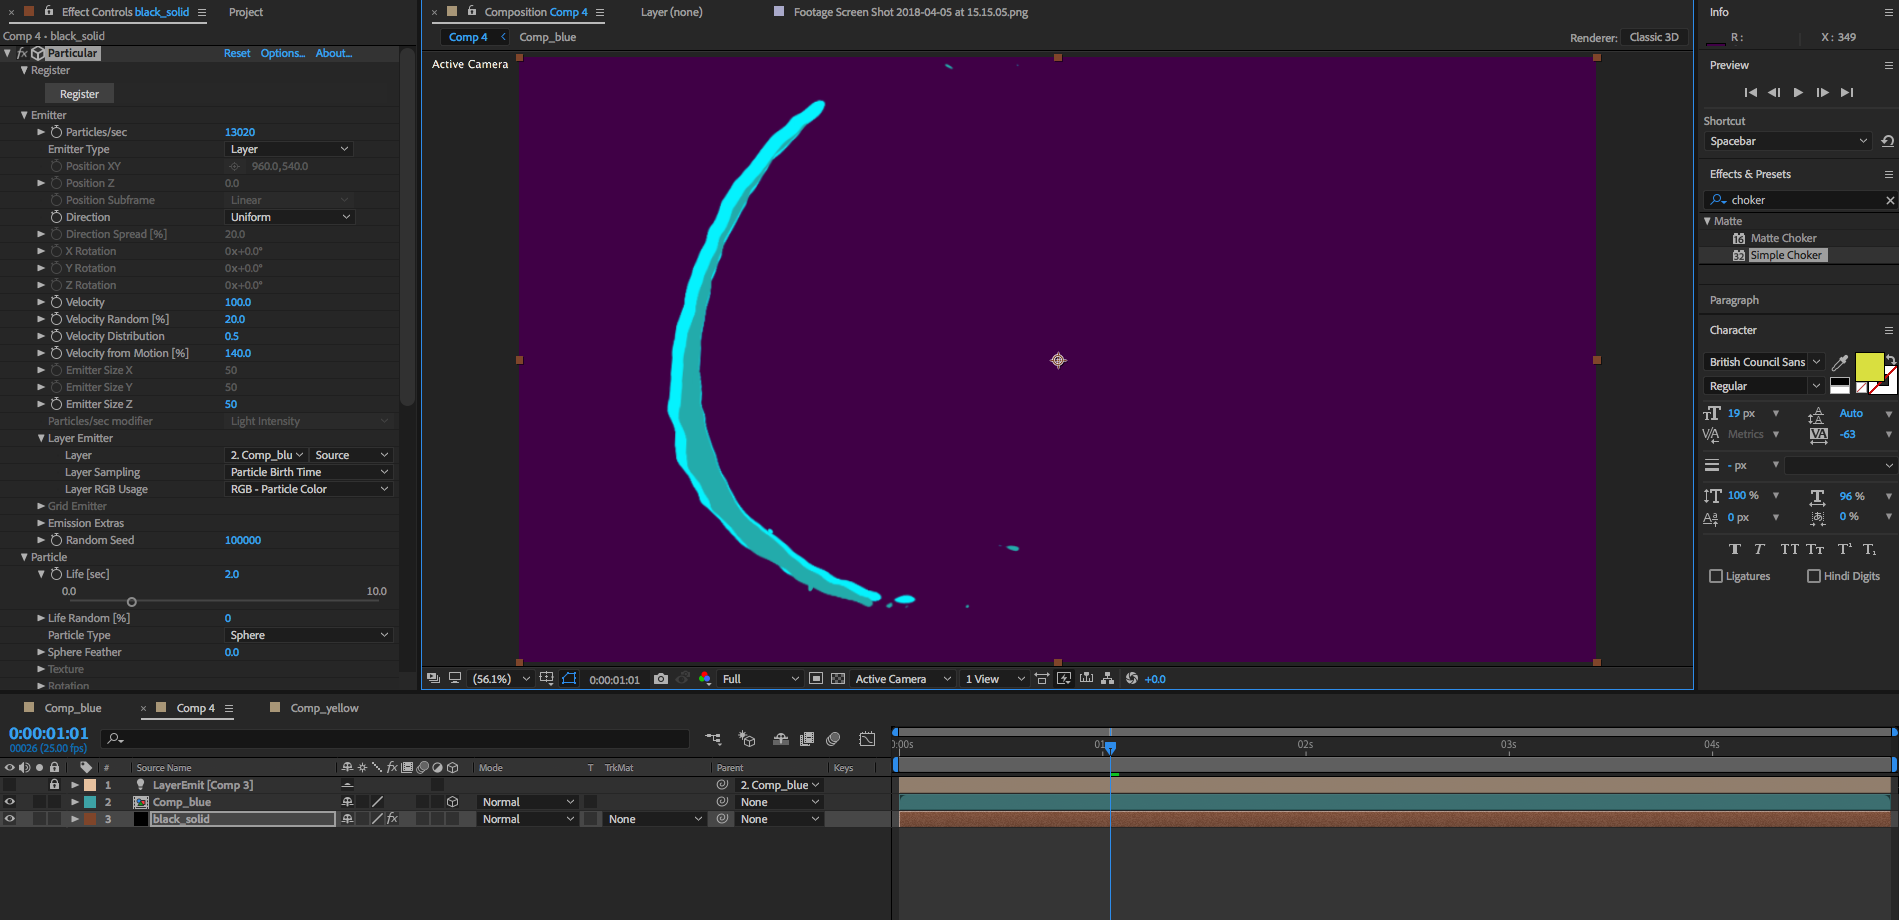
Task: Toggle the Transparency Grid in viewer
Action: [x=838, y=679]
